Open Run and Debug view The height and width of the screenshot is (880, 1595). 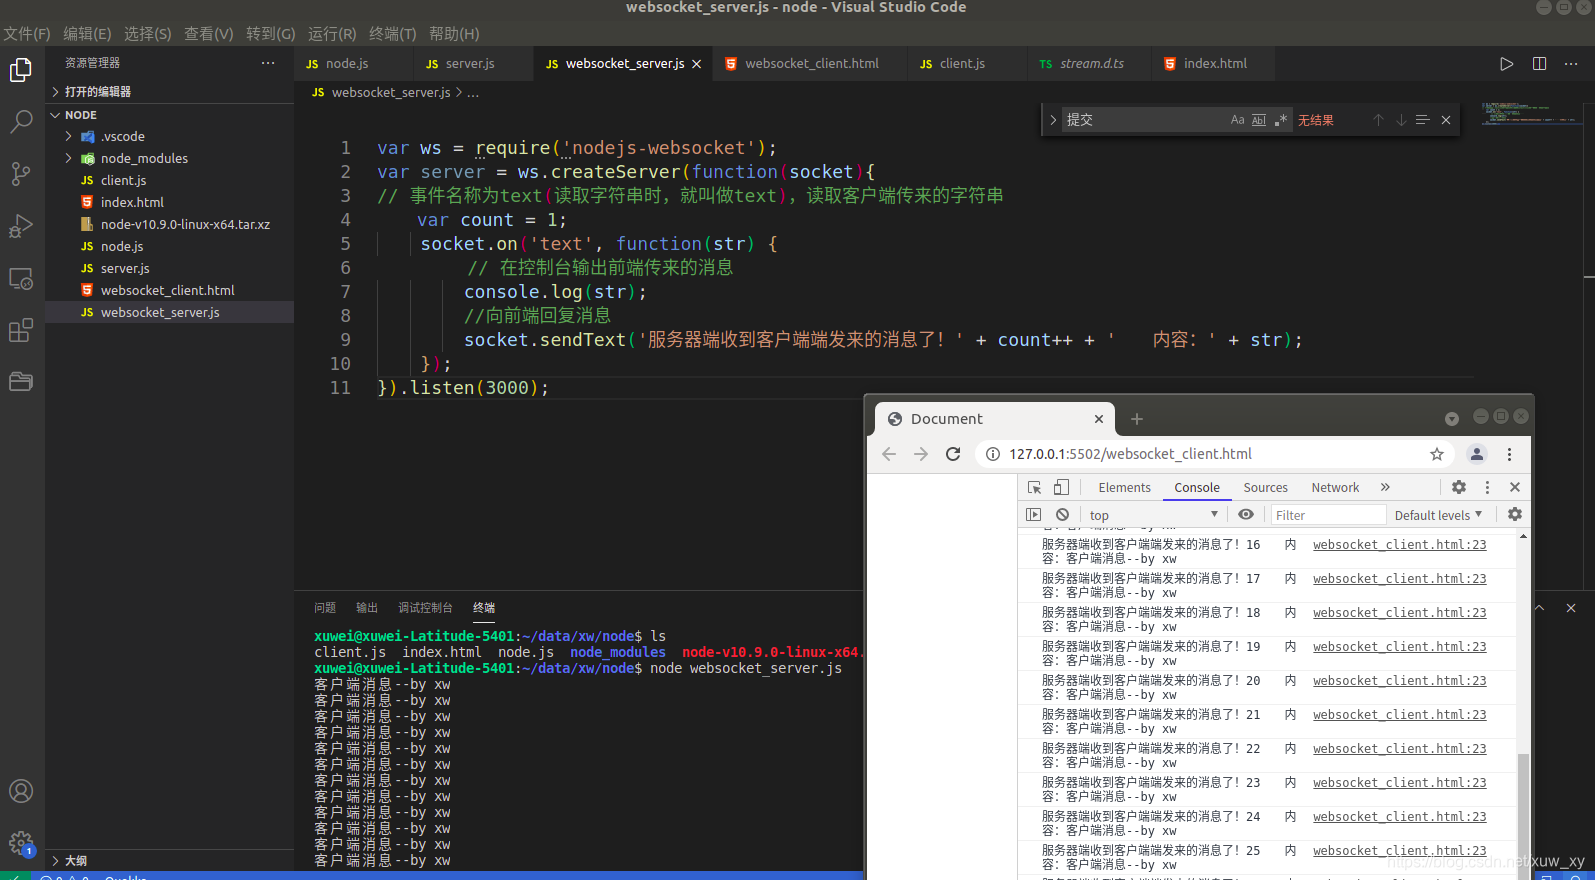click(x=21, y=226)
